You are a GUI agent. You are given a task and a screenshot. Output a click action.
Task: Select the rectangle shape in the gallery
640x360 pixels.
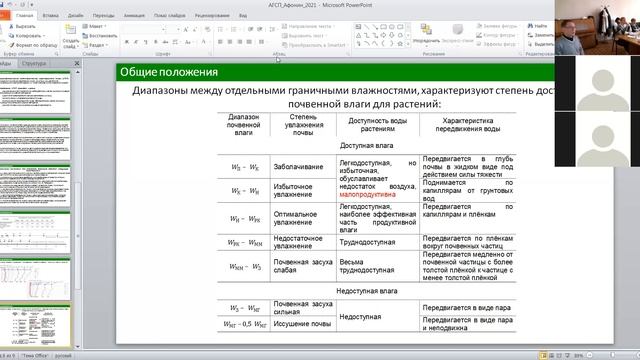[x=383, y=27]
